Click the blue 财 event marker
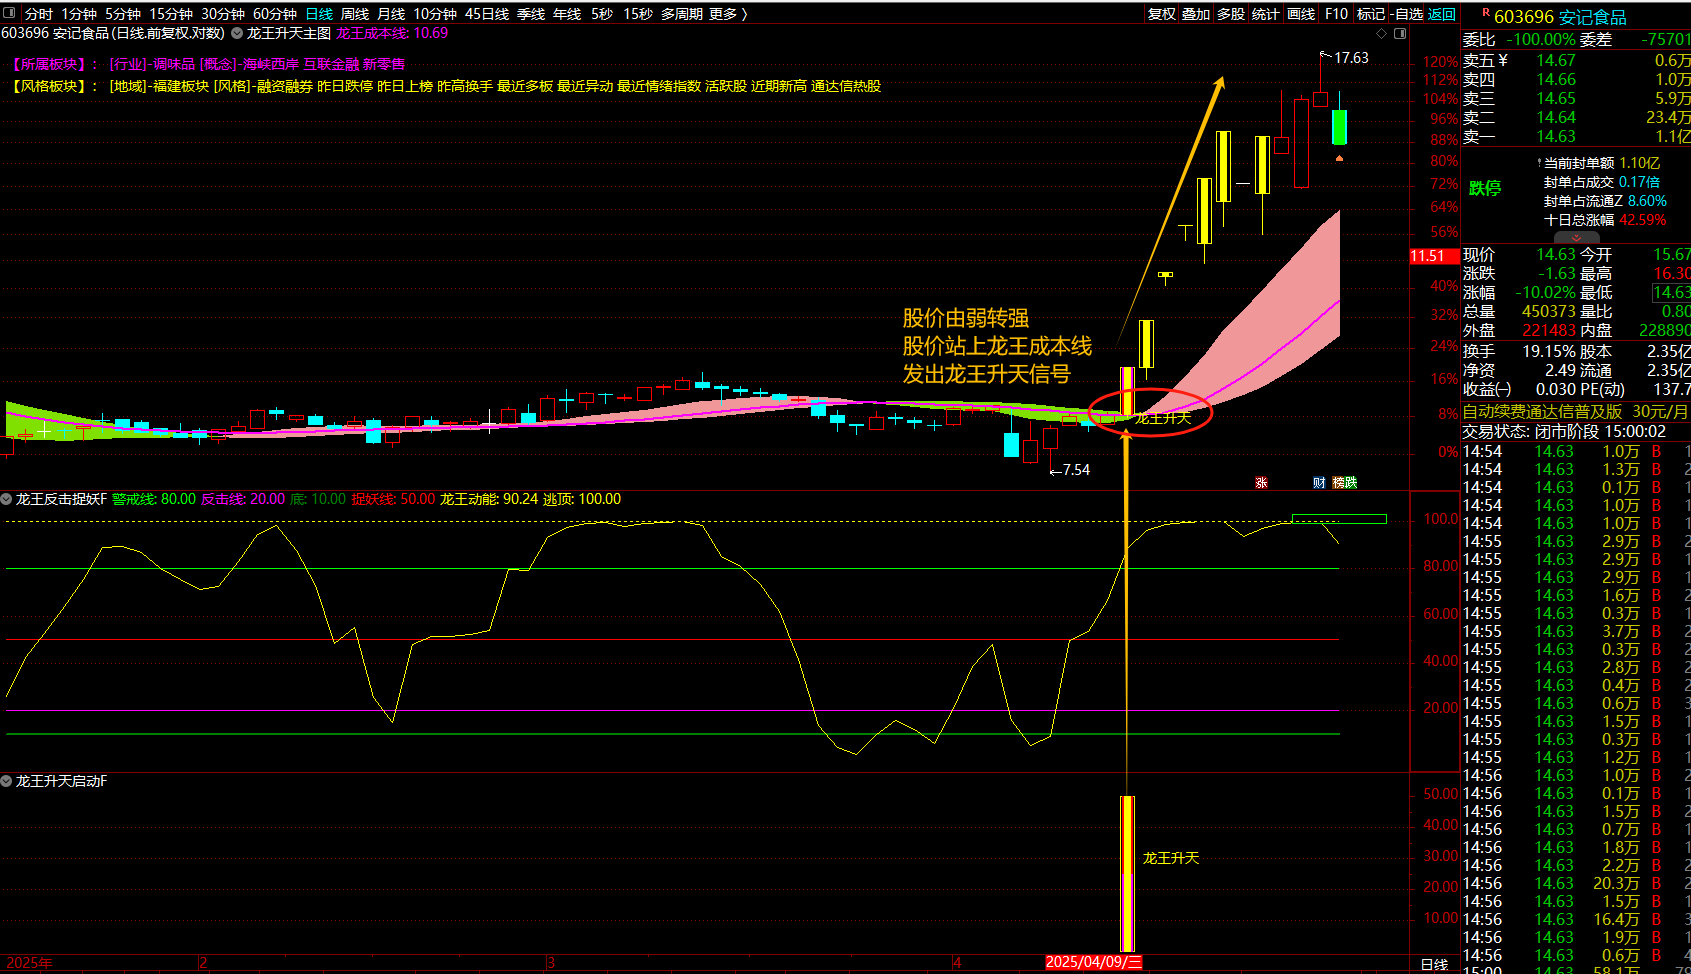 (x=1319, y=483)
